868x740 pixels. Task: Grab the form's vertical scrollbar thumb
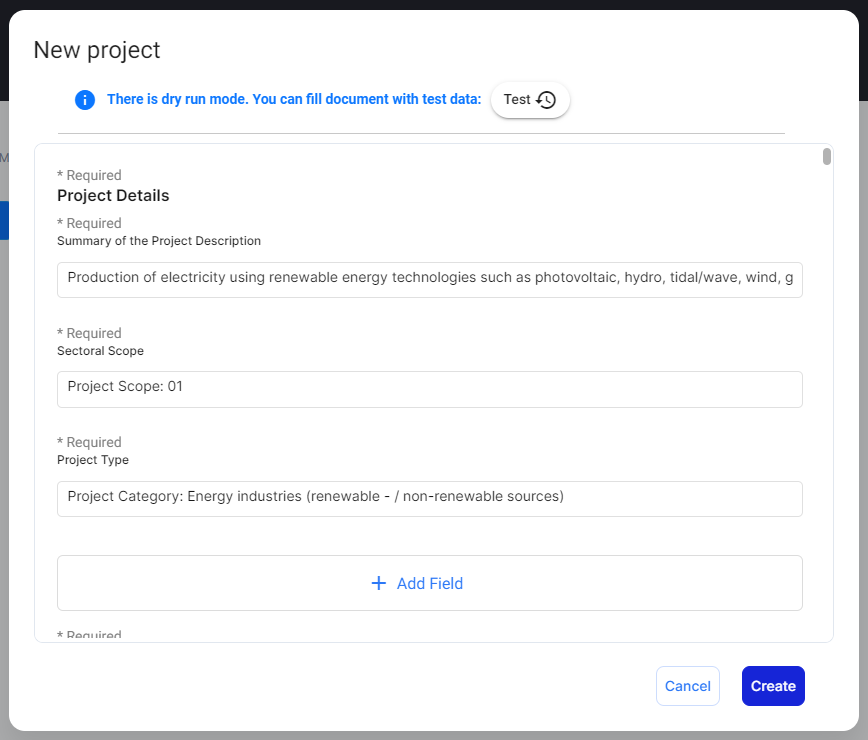click(827, 156)
